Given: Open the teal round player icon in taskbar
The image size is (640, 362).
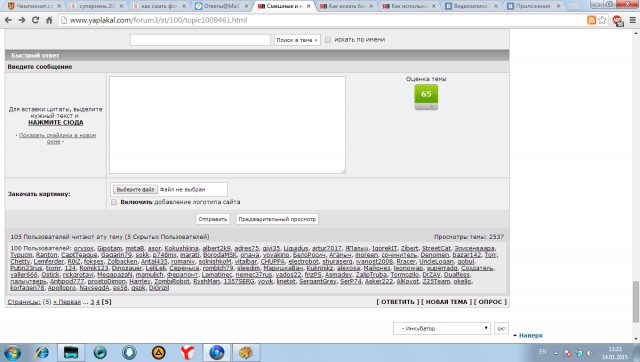Looking at the screenshot, I should (x=100, y=352).
